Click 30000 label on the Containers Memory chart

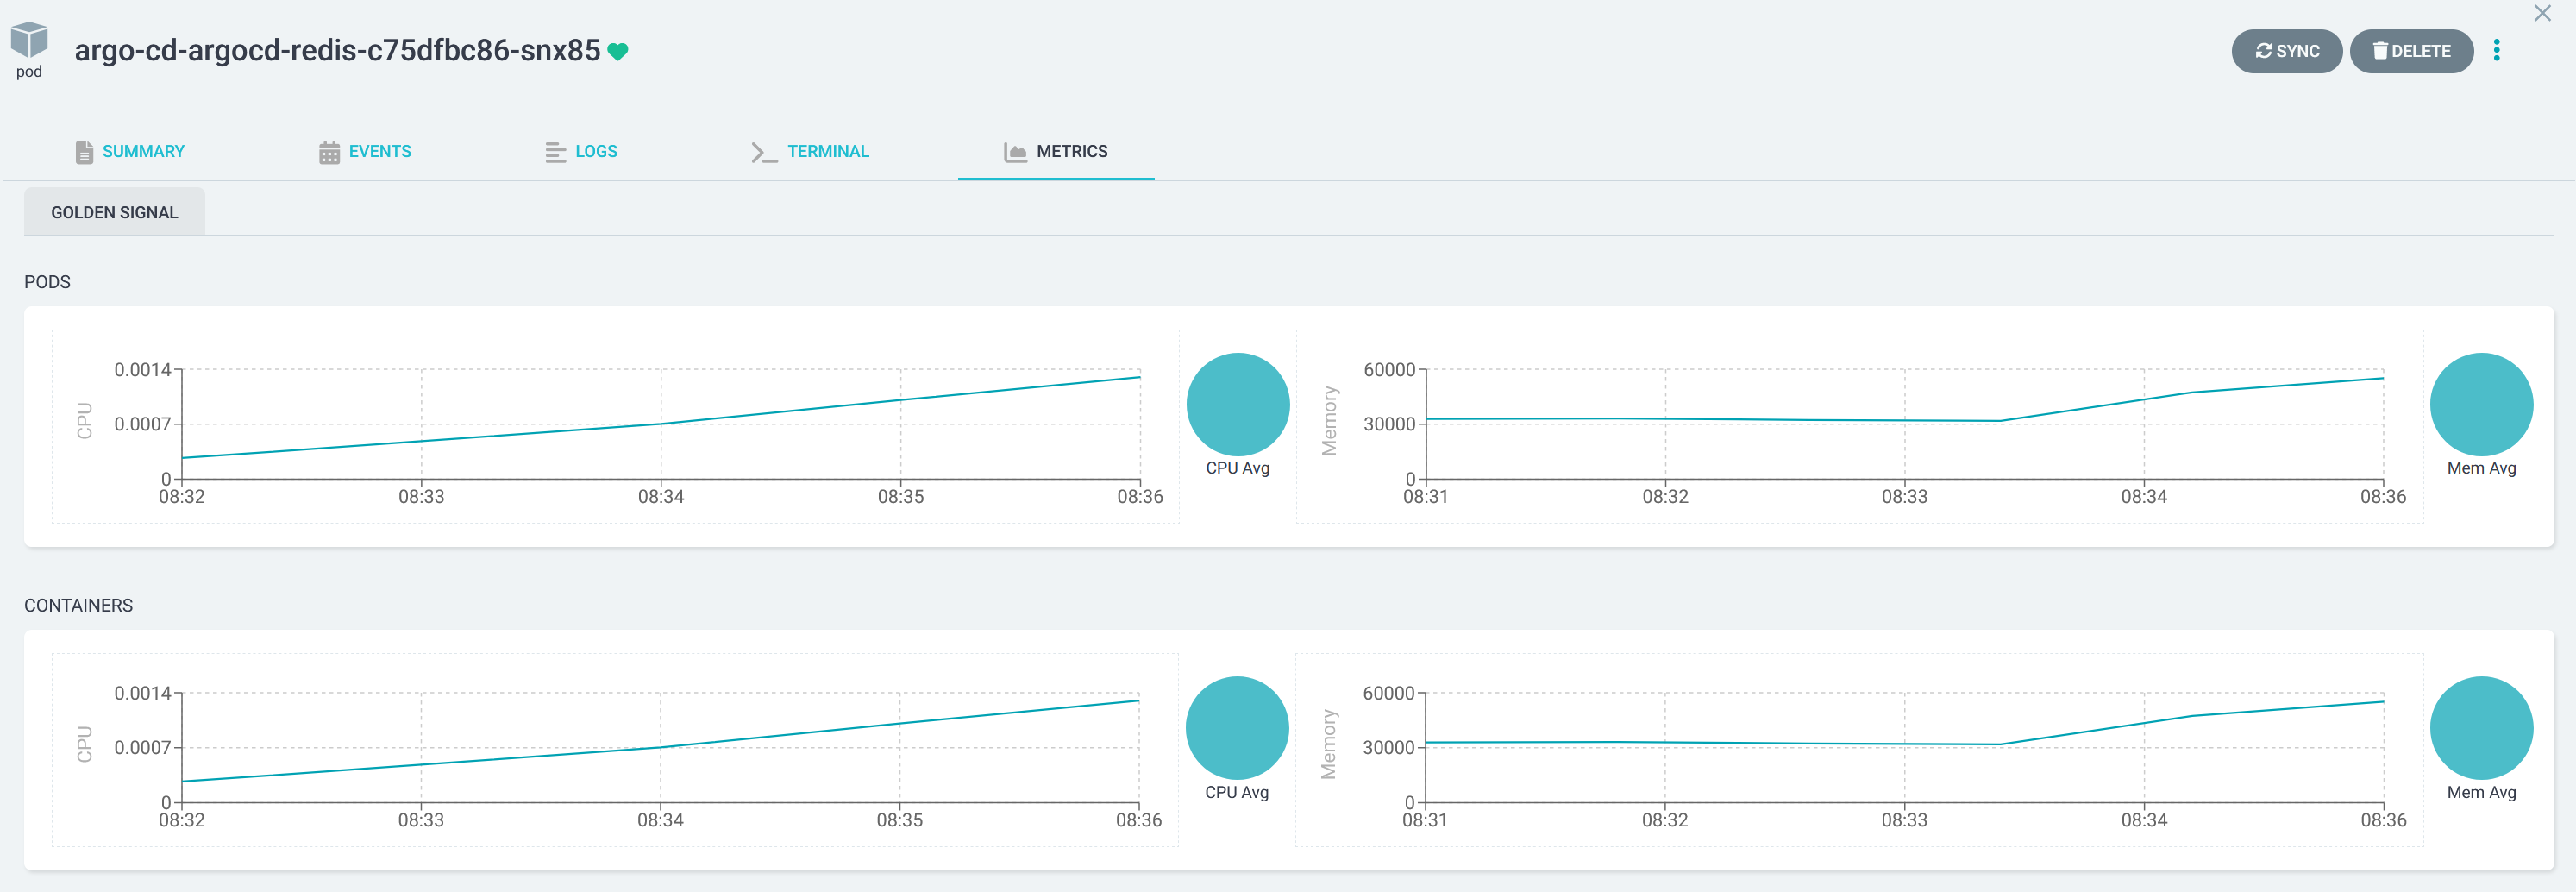[x=1388, y=748]
